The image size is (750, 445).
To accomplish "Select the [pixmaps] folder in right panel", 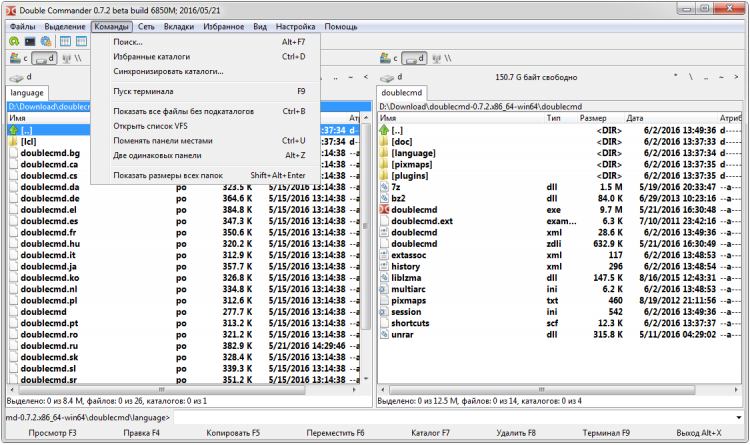I will [560, 165].
